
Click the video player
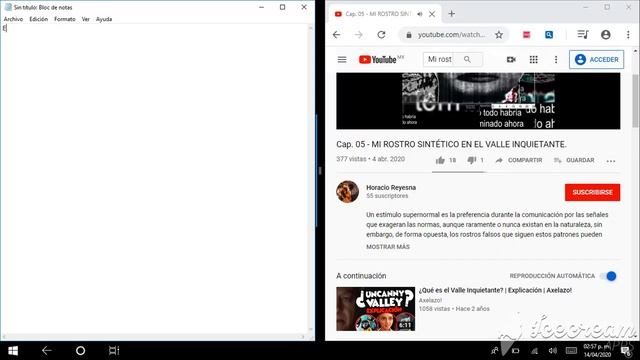coord(478,101)
